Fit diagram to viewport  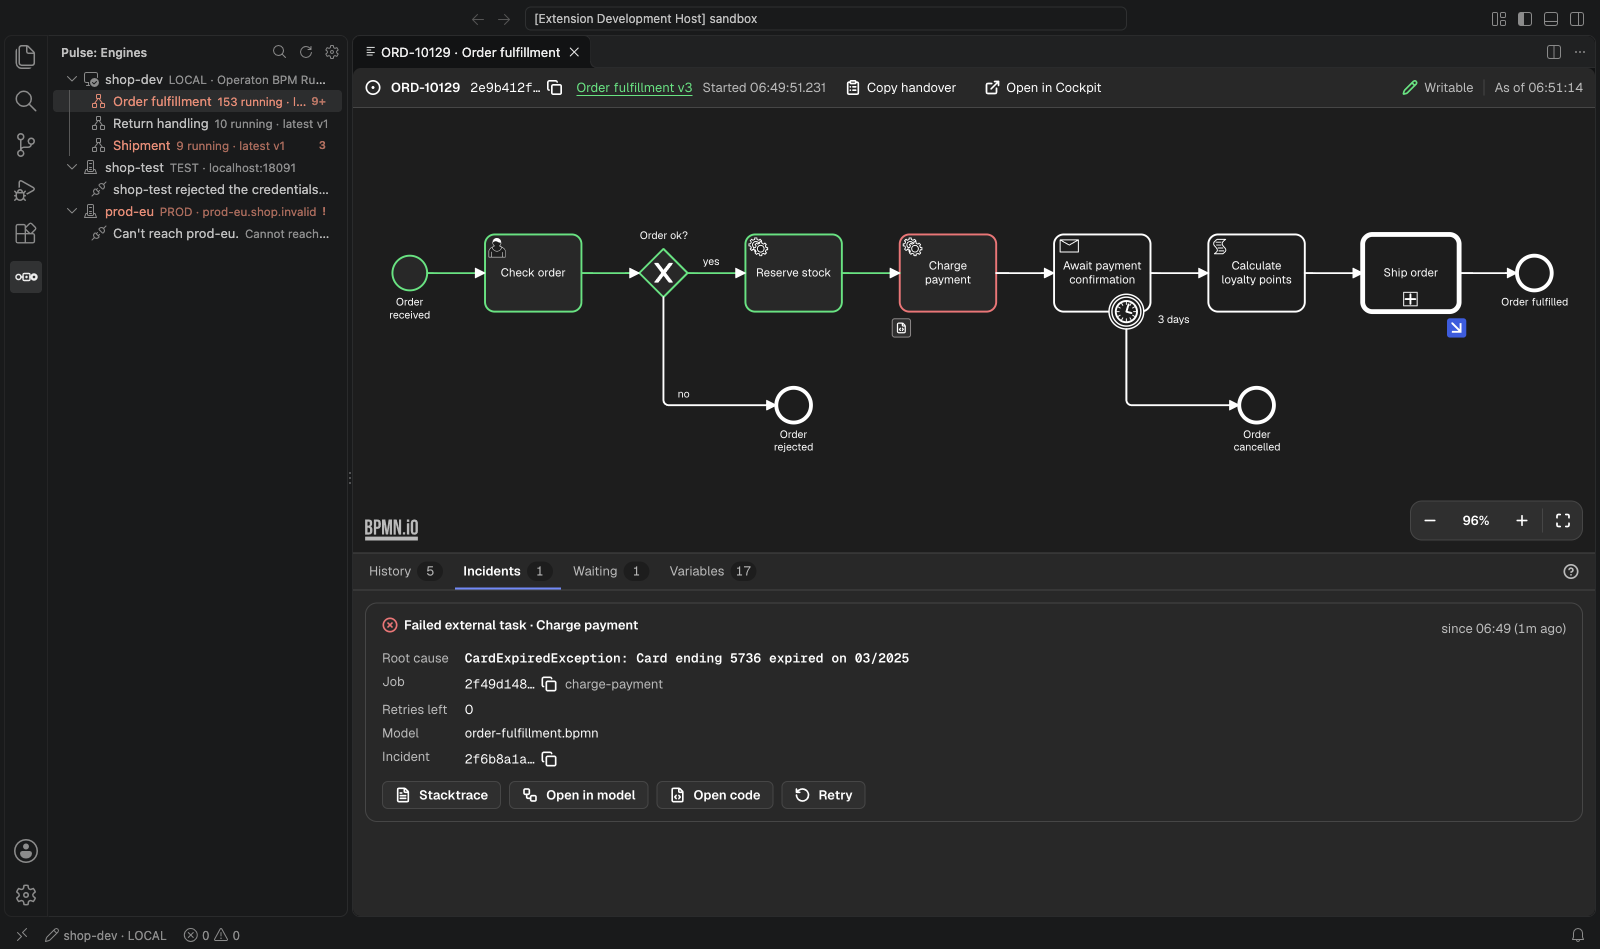[x=1563, y=521]
